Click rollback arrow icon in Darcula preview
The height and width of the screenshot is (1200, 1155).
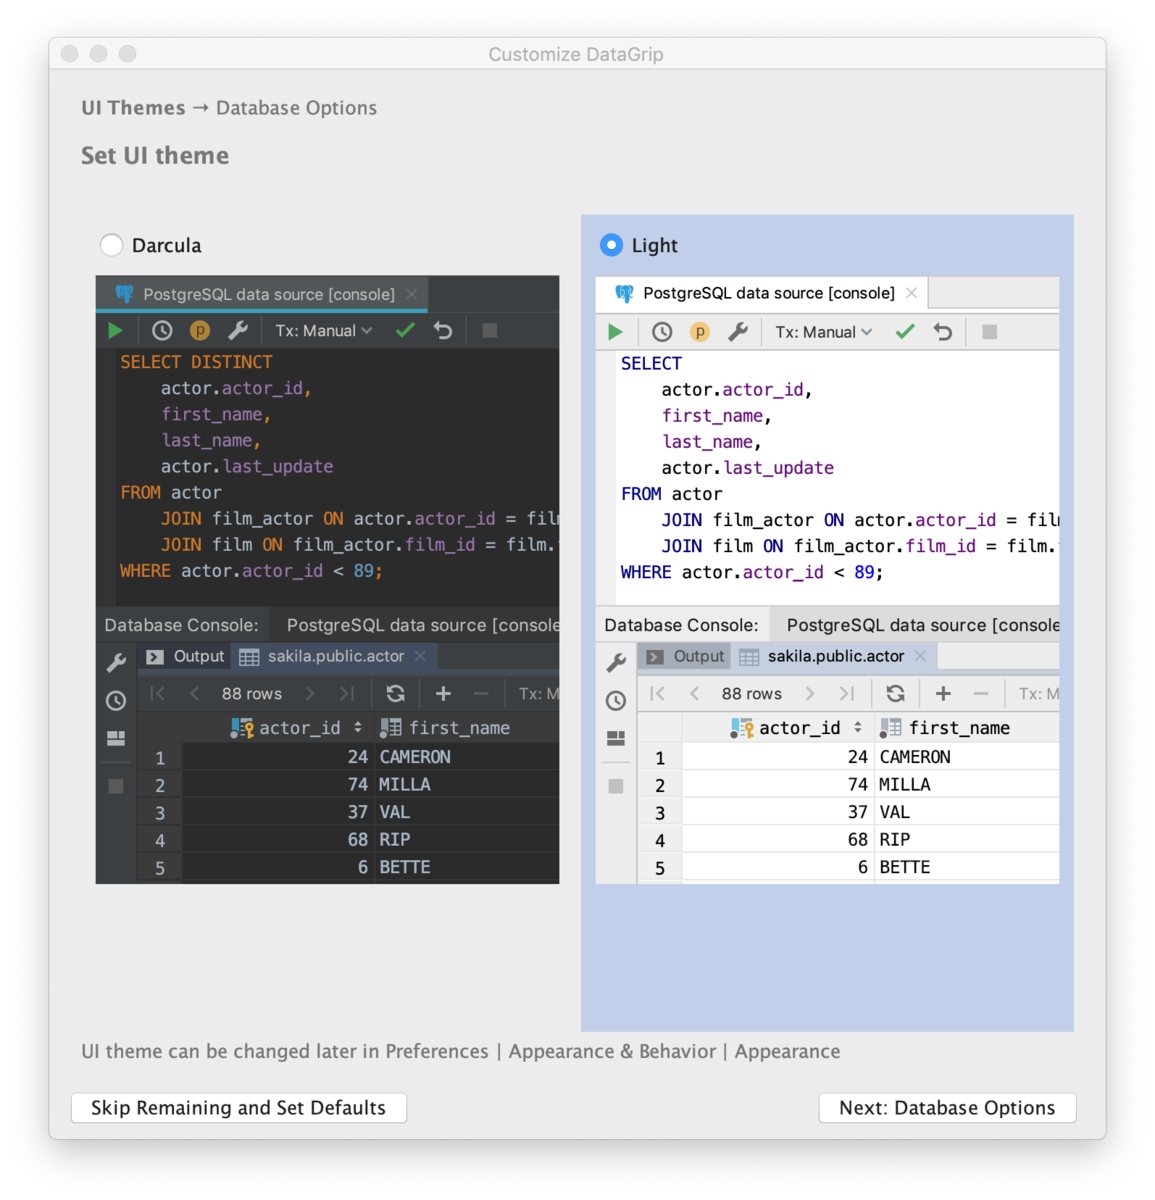tap(443, 330)
